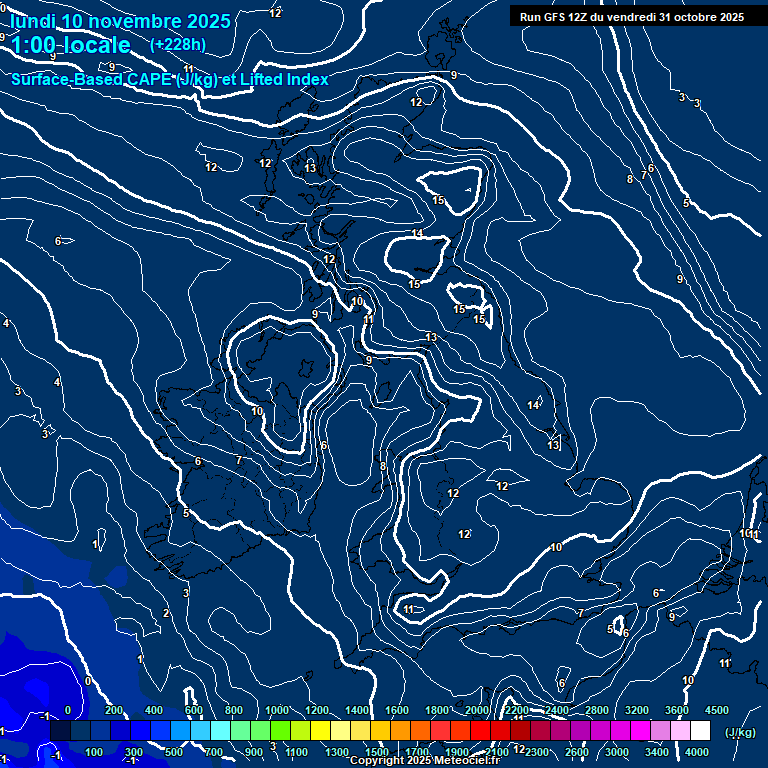
Task: Select the orange 1600–1700 legend swatch
Action: 400,730
